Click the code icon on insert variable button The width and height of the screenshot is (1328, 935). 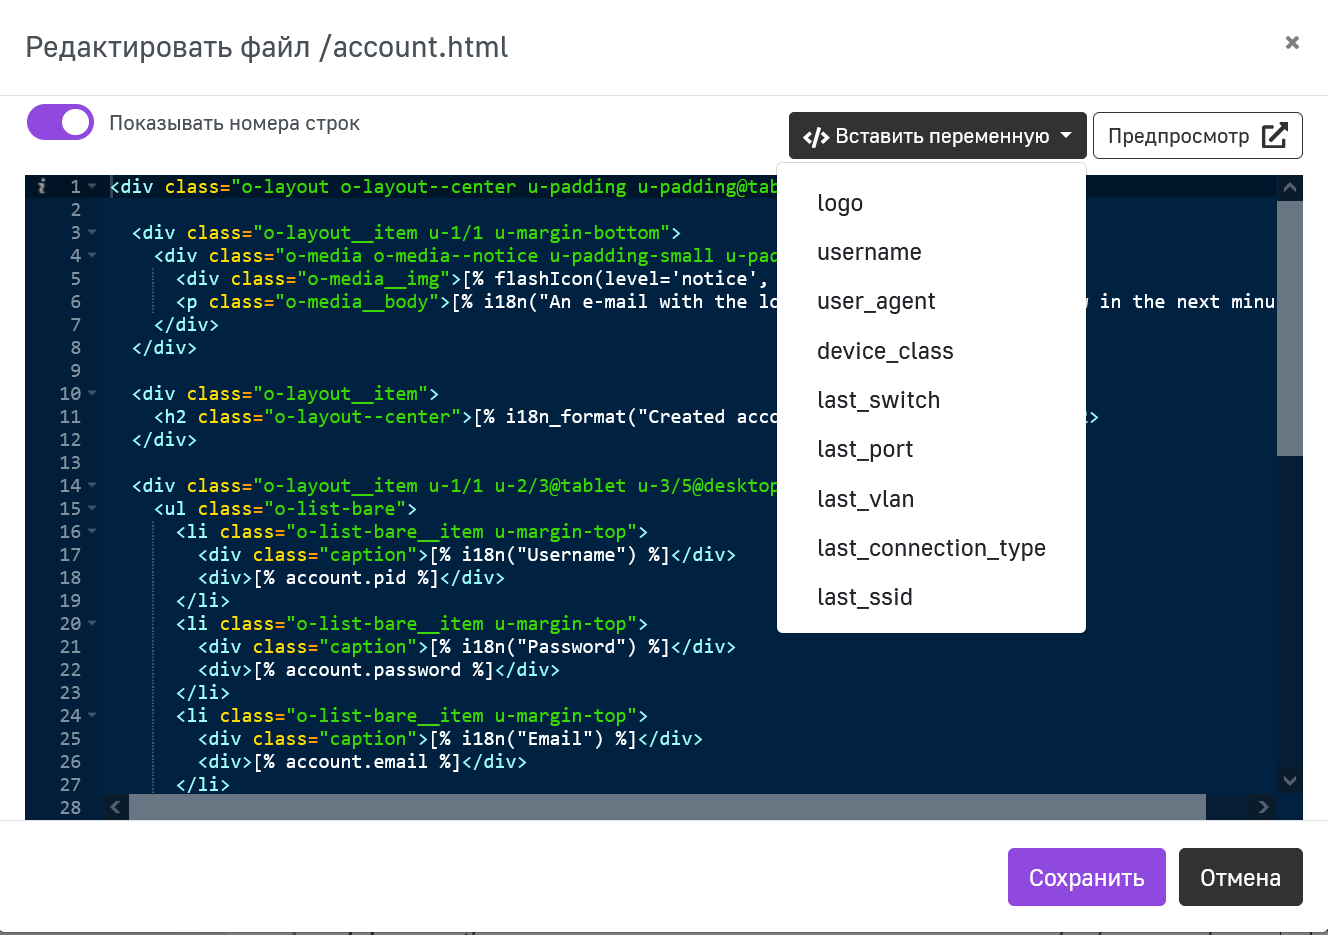coord(816,137)
